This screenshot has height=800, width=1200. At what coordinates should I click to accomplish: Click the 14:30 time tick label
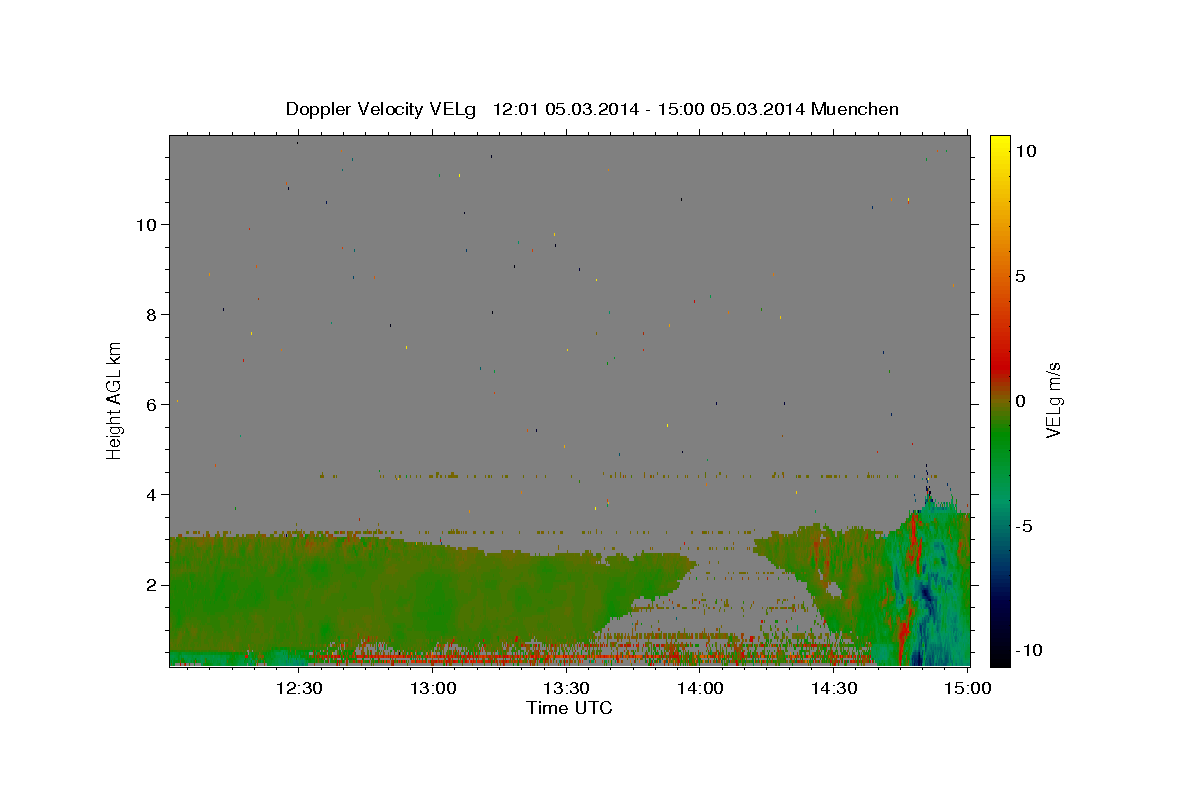[x=834, y=689]
